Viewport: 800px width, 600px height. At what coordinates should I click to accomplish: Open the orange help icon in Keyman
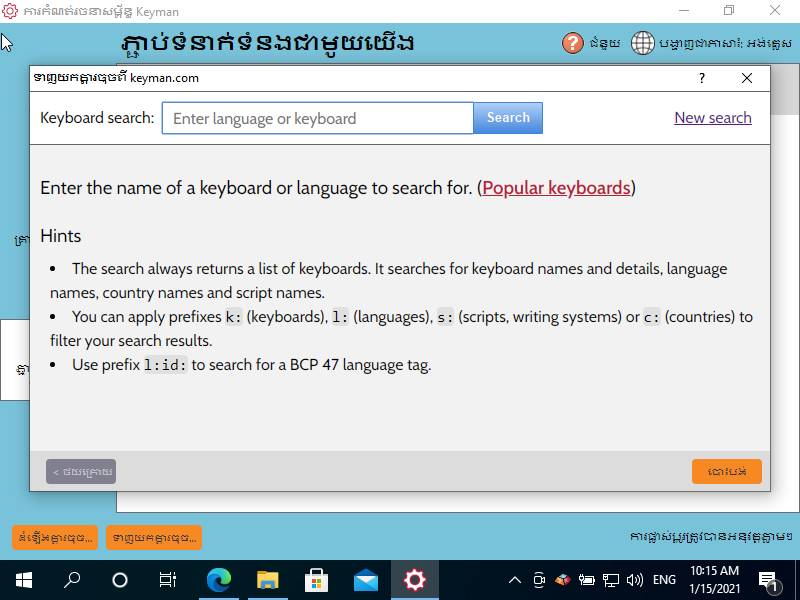click(572, 43)
